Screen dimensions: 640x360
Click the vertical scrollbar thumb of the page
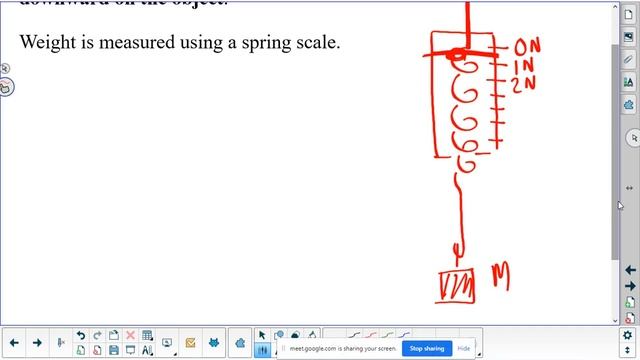click(x=615, y=151)
